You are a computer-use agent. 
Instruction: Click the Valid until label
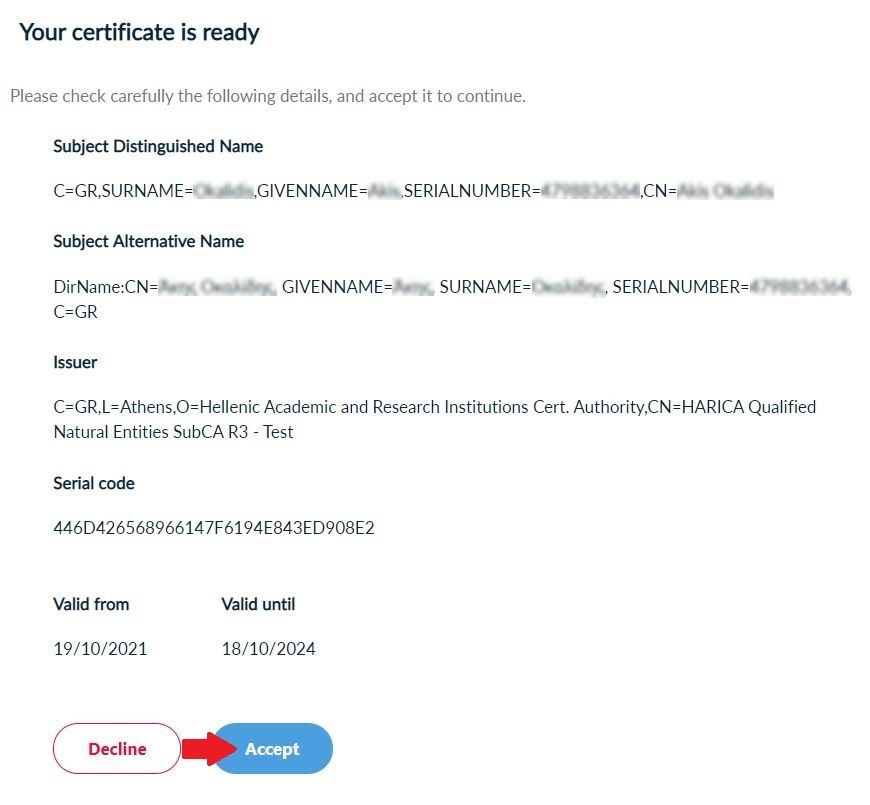[x=258, y=604]
